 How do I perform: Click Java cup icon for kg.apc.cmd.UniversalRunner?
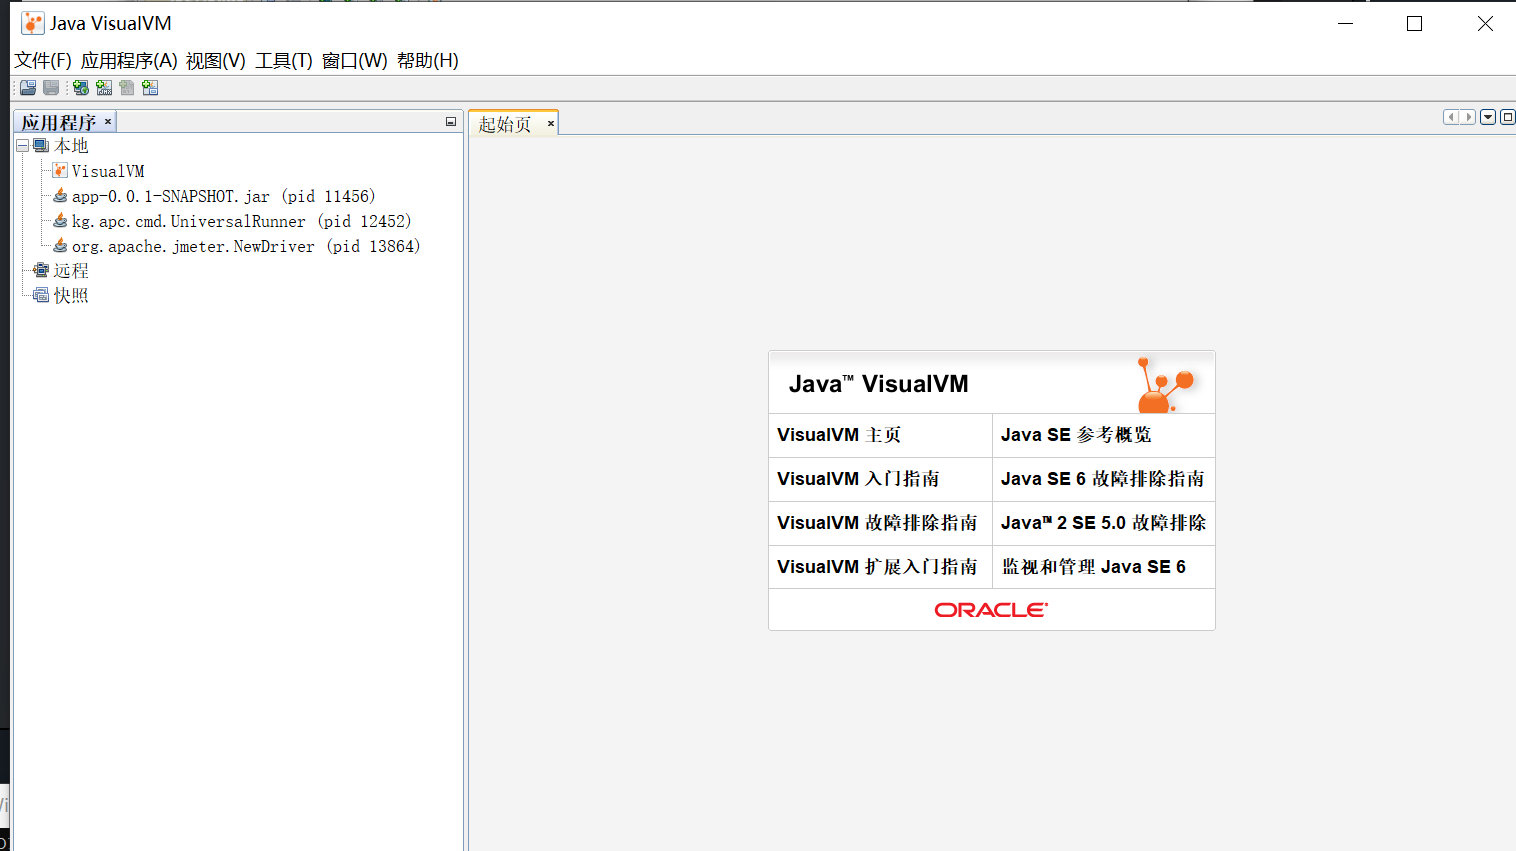tap(60, 221)
